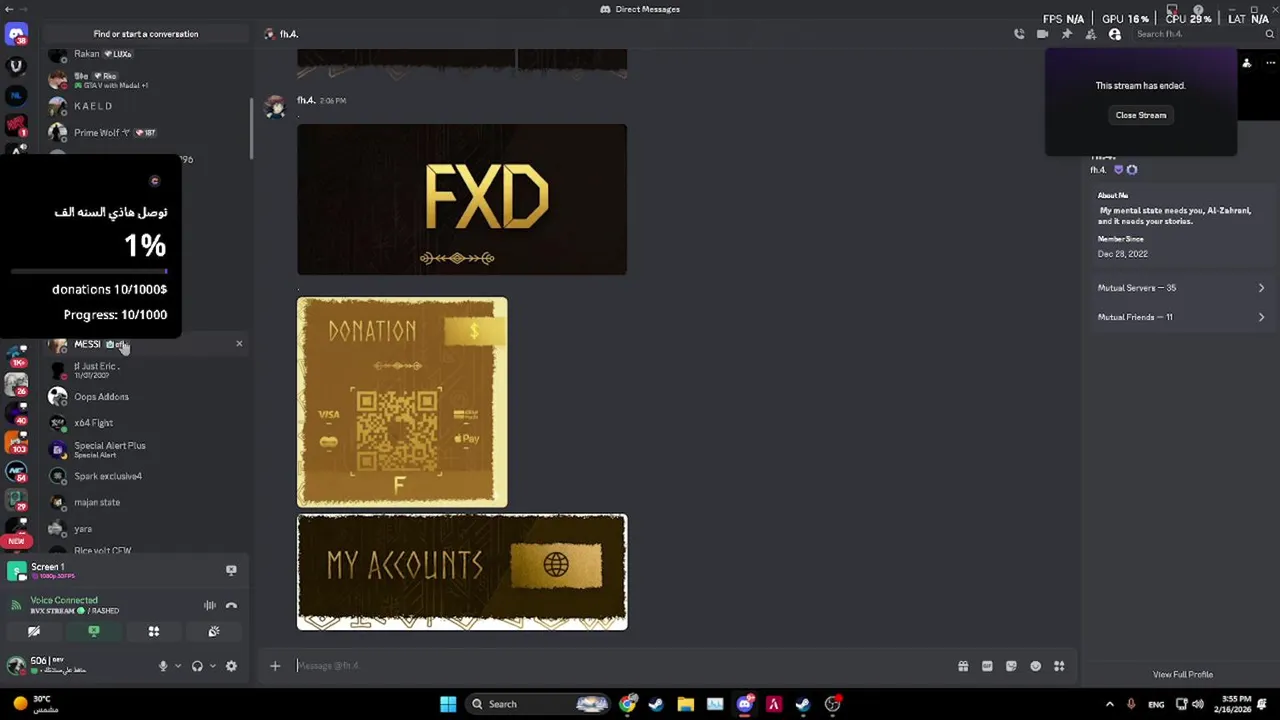Image resolution: width=1280 pixels, height=720 pixels.
Task: Open the emoji picker
Action: (x=1035, y=666)
